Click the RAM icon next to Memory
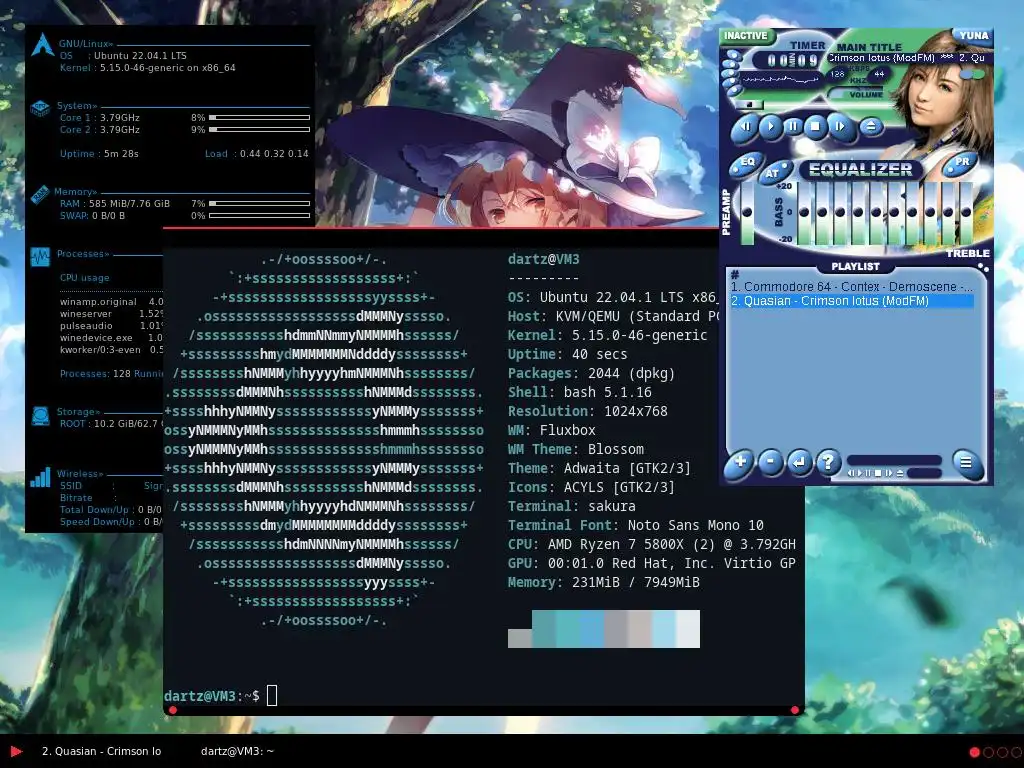 point(40,194)
